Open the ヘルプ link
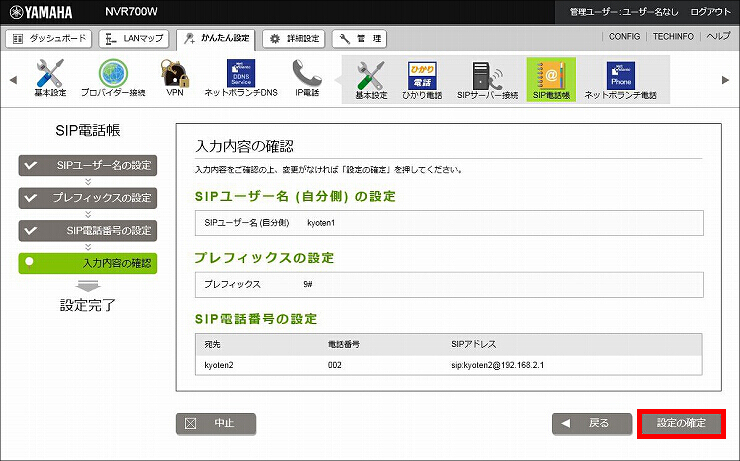The image size is (740, 461). (x=718, y=36)
